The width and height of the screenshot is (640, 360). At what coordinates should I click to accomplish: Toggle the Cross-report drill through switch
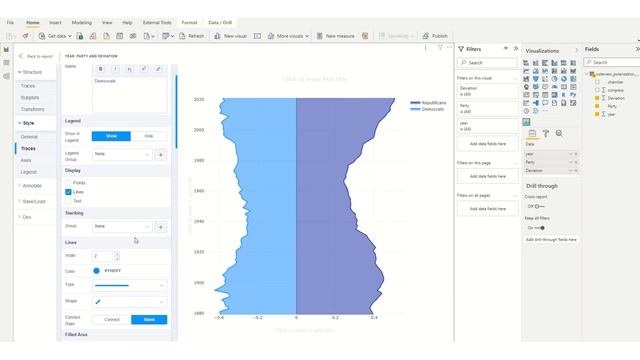539,207
